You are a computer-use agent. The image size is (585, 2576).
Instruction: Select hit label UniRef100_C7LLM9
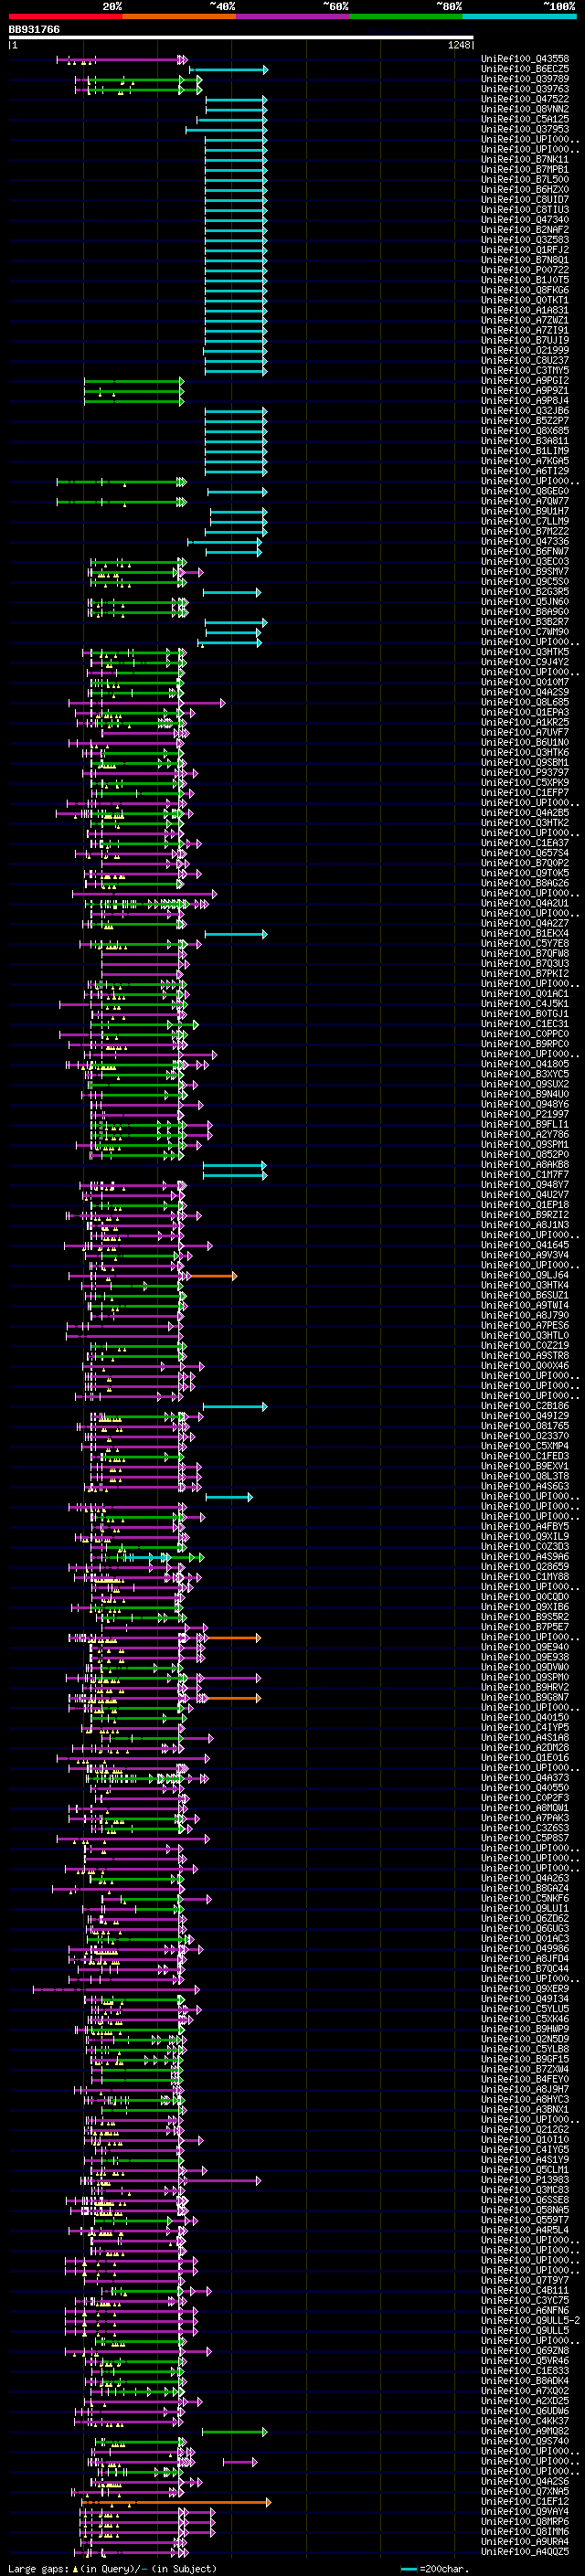(525, 521)
